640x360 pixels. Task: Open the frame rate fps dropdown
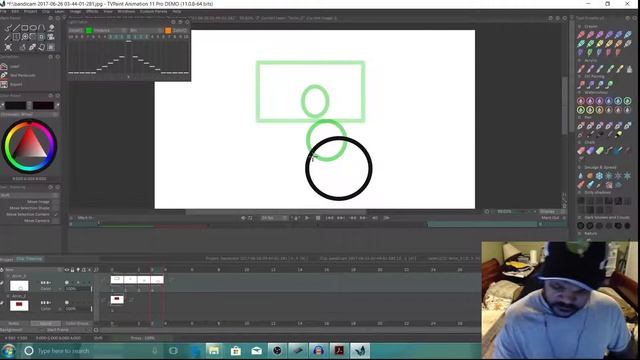[274, 218]
